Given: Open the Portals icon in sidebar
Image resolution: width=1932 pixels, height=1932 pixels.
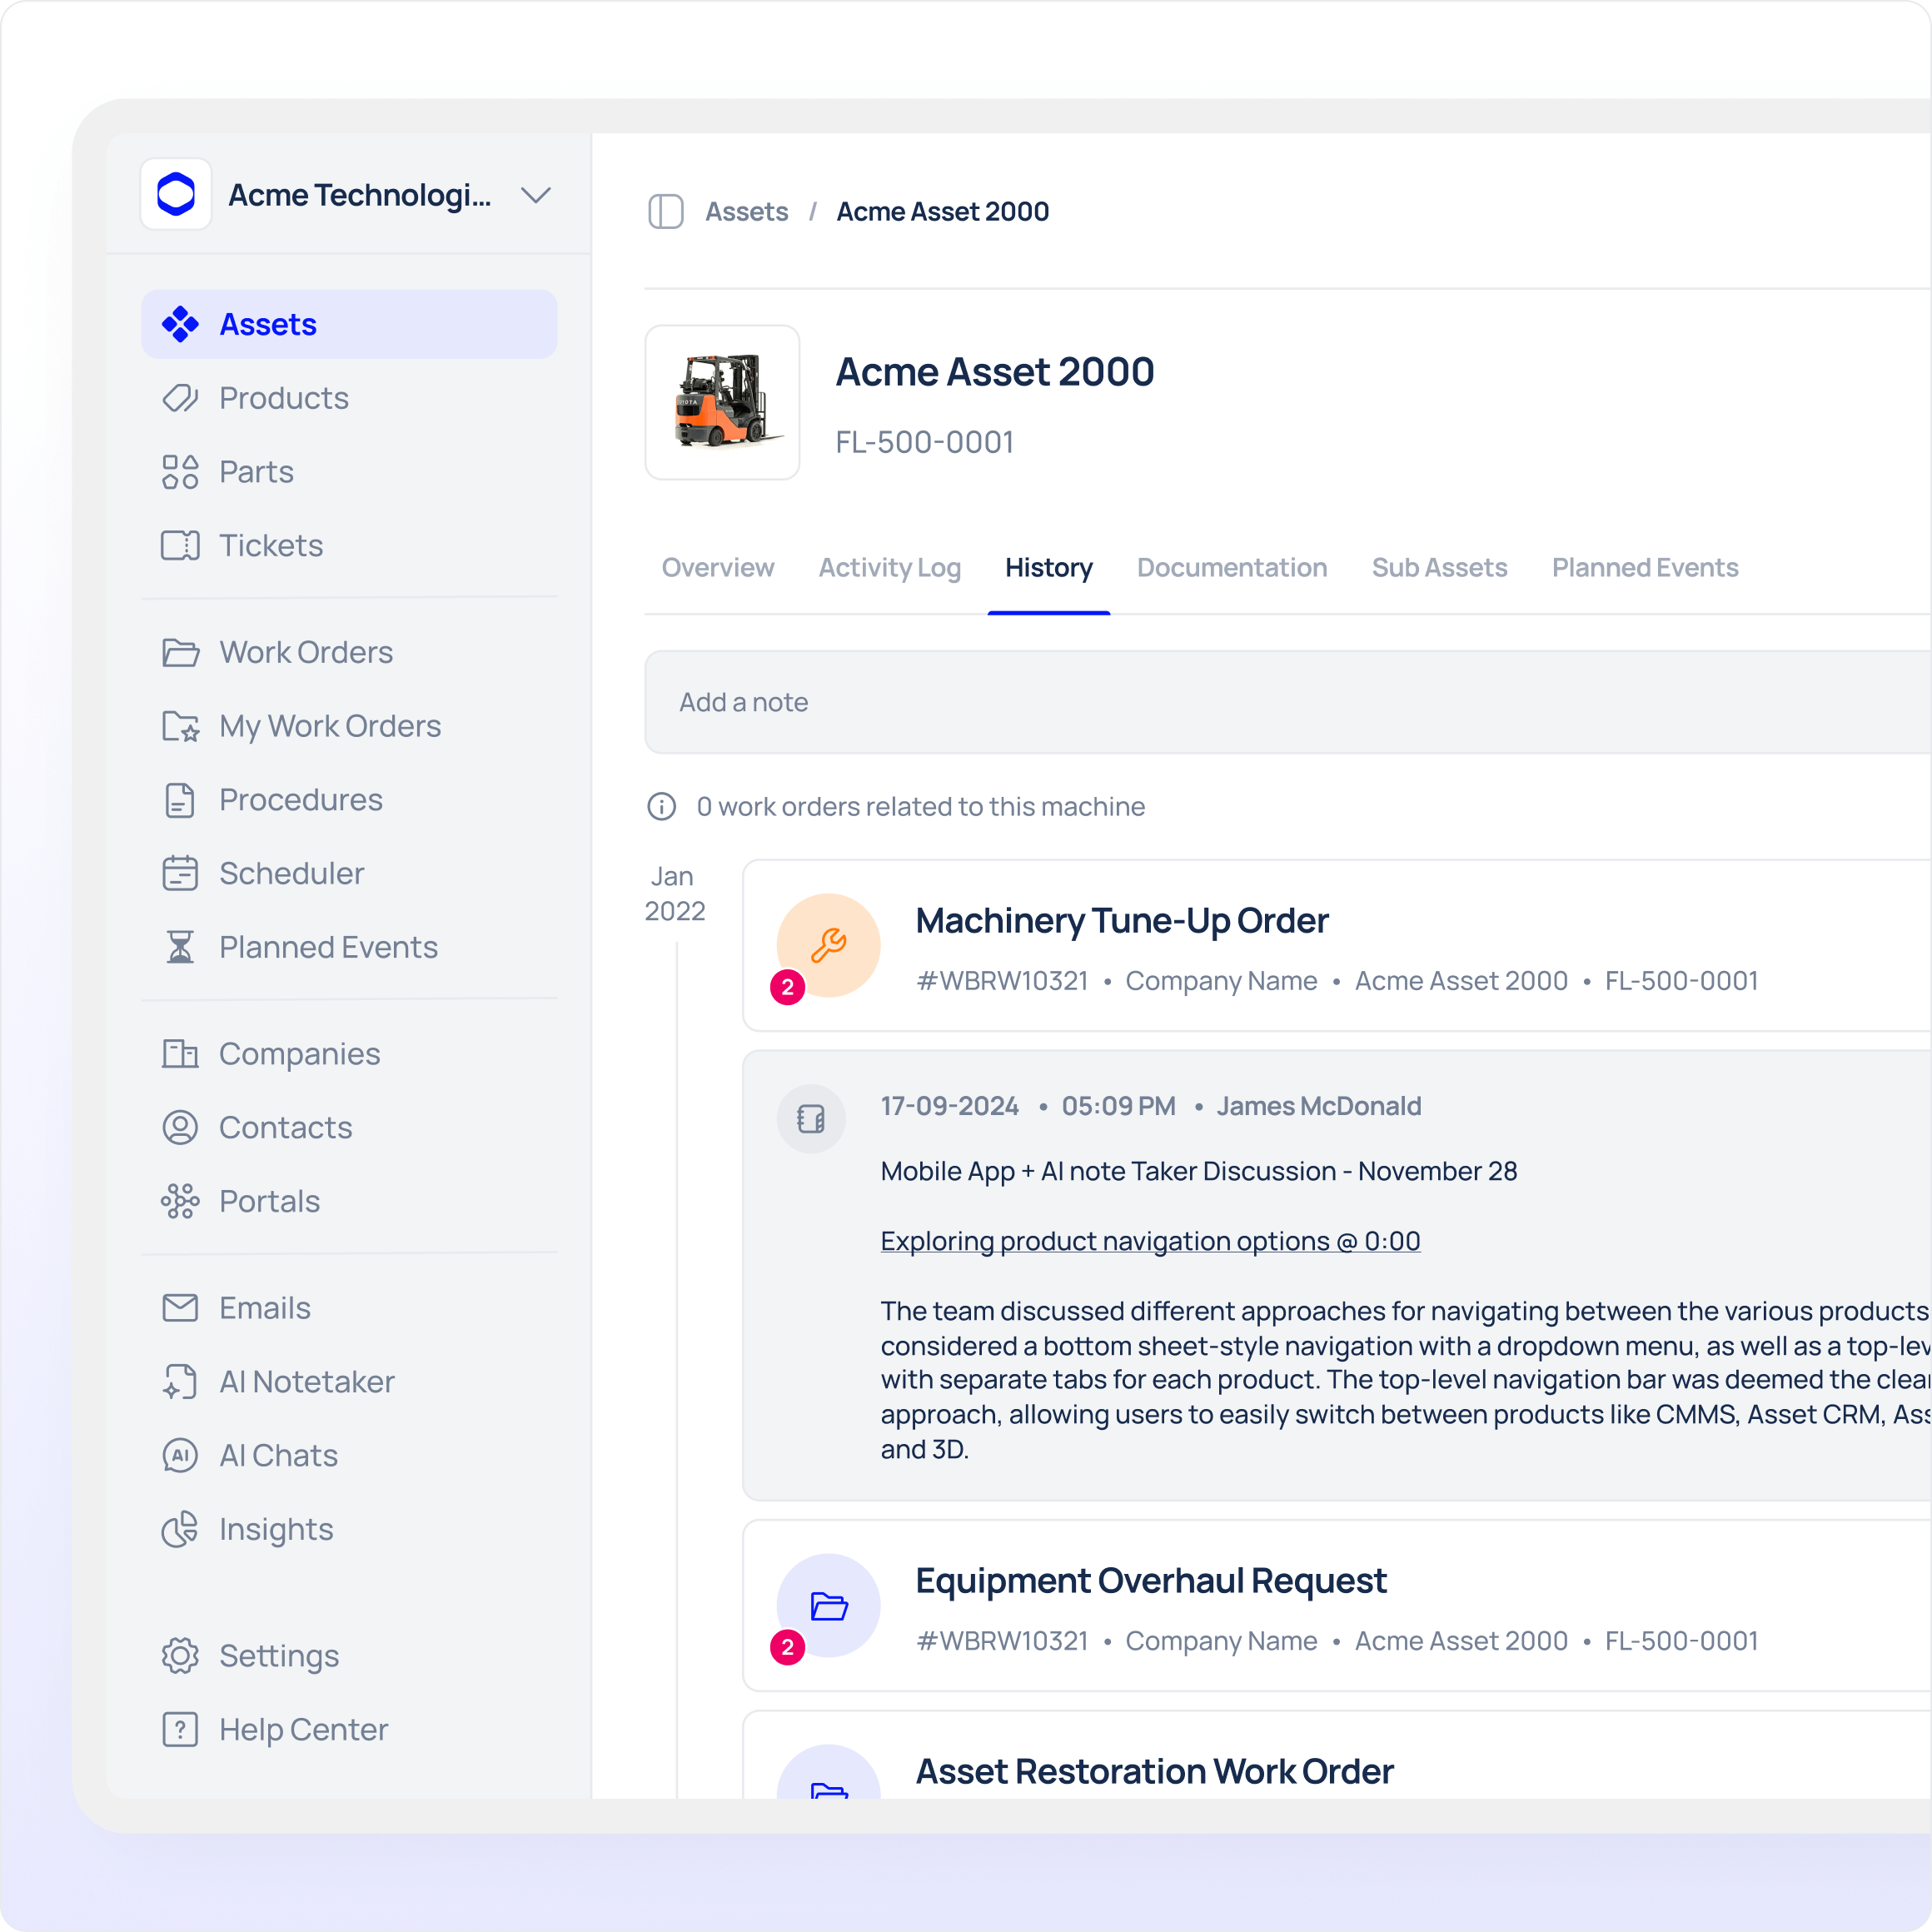Looking at the screenshot, I should pos(180,1201).
